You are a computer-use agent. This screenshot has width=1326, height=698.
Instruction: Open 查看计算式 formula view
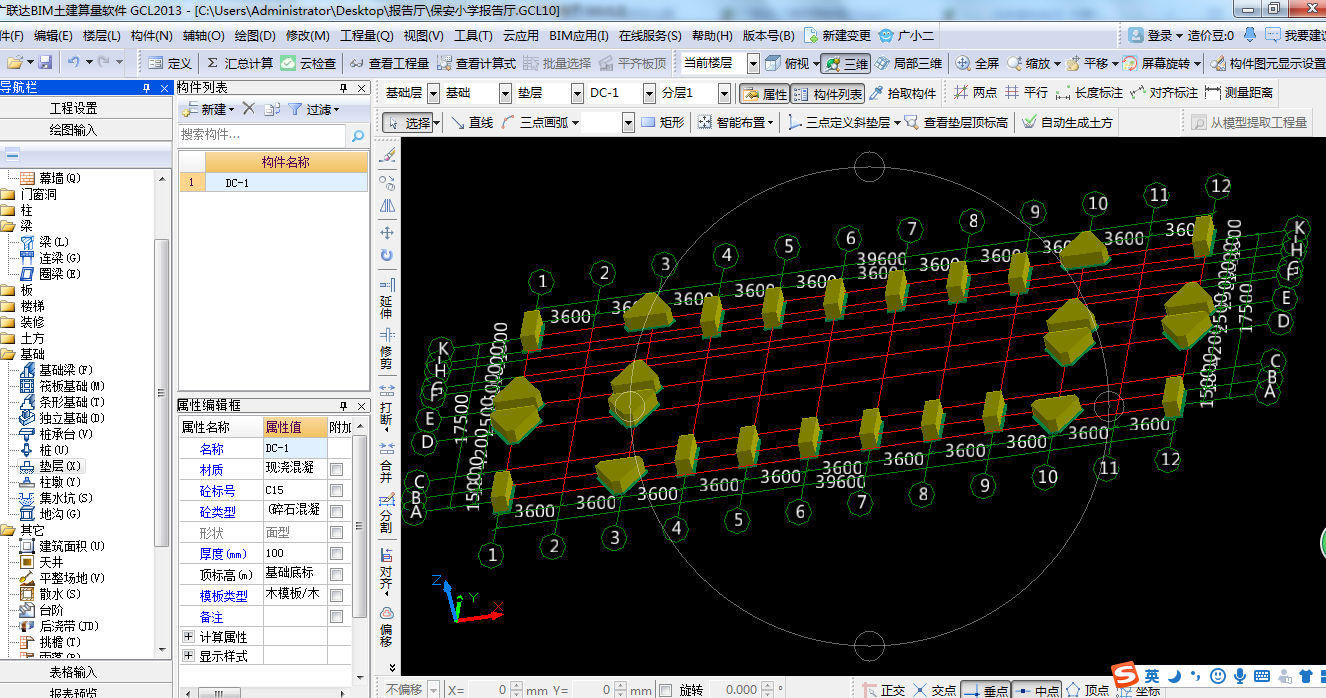tap(476, 63)
